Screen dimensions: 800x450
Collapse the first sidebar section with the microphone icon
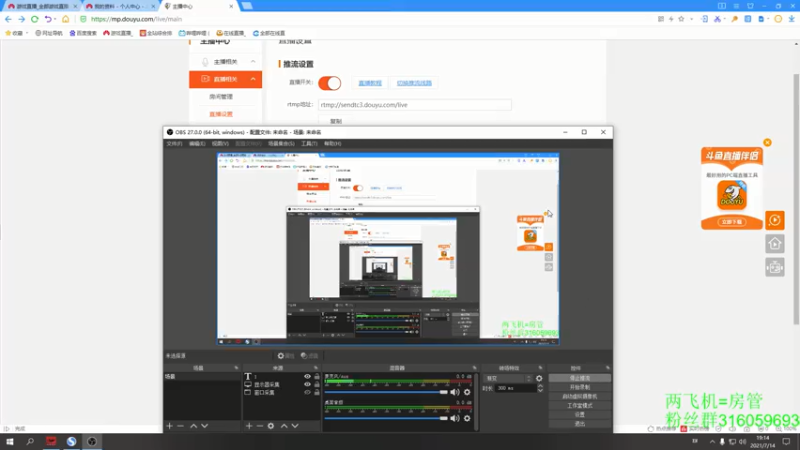coord(253,62)
